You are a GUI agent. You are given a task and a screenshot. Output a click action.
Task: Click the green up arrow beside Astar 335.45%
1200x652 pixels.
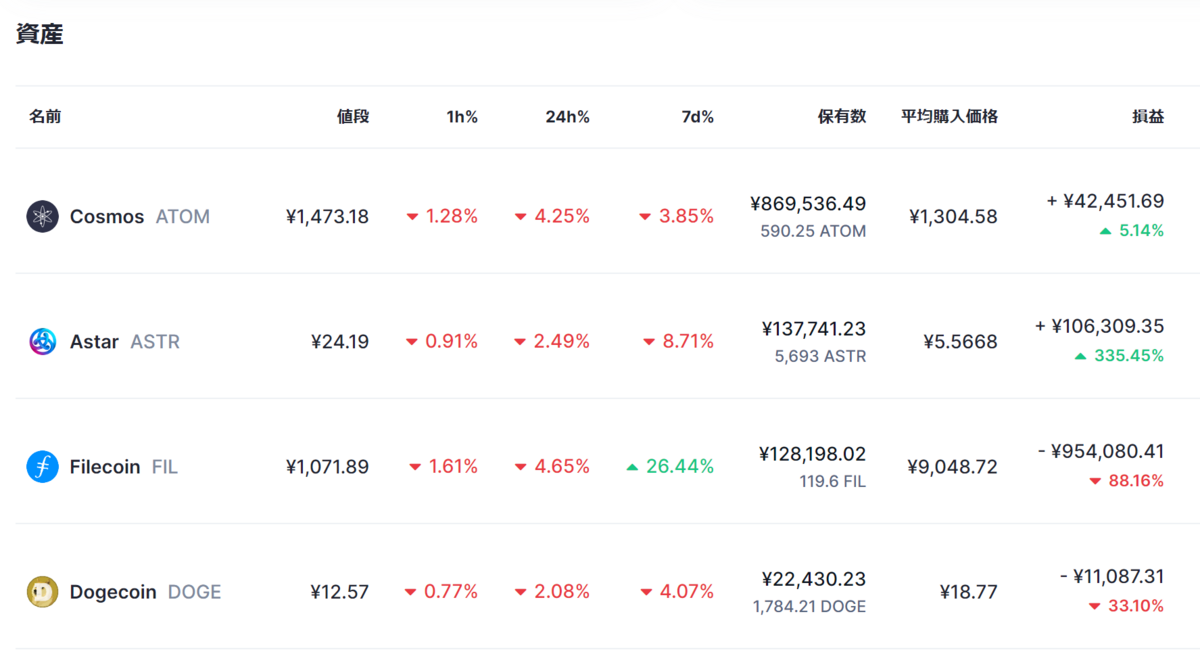(1079, 356)
